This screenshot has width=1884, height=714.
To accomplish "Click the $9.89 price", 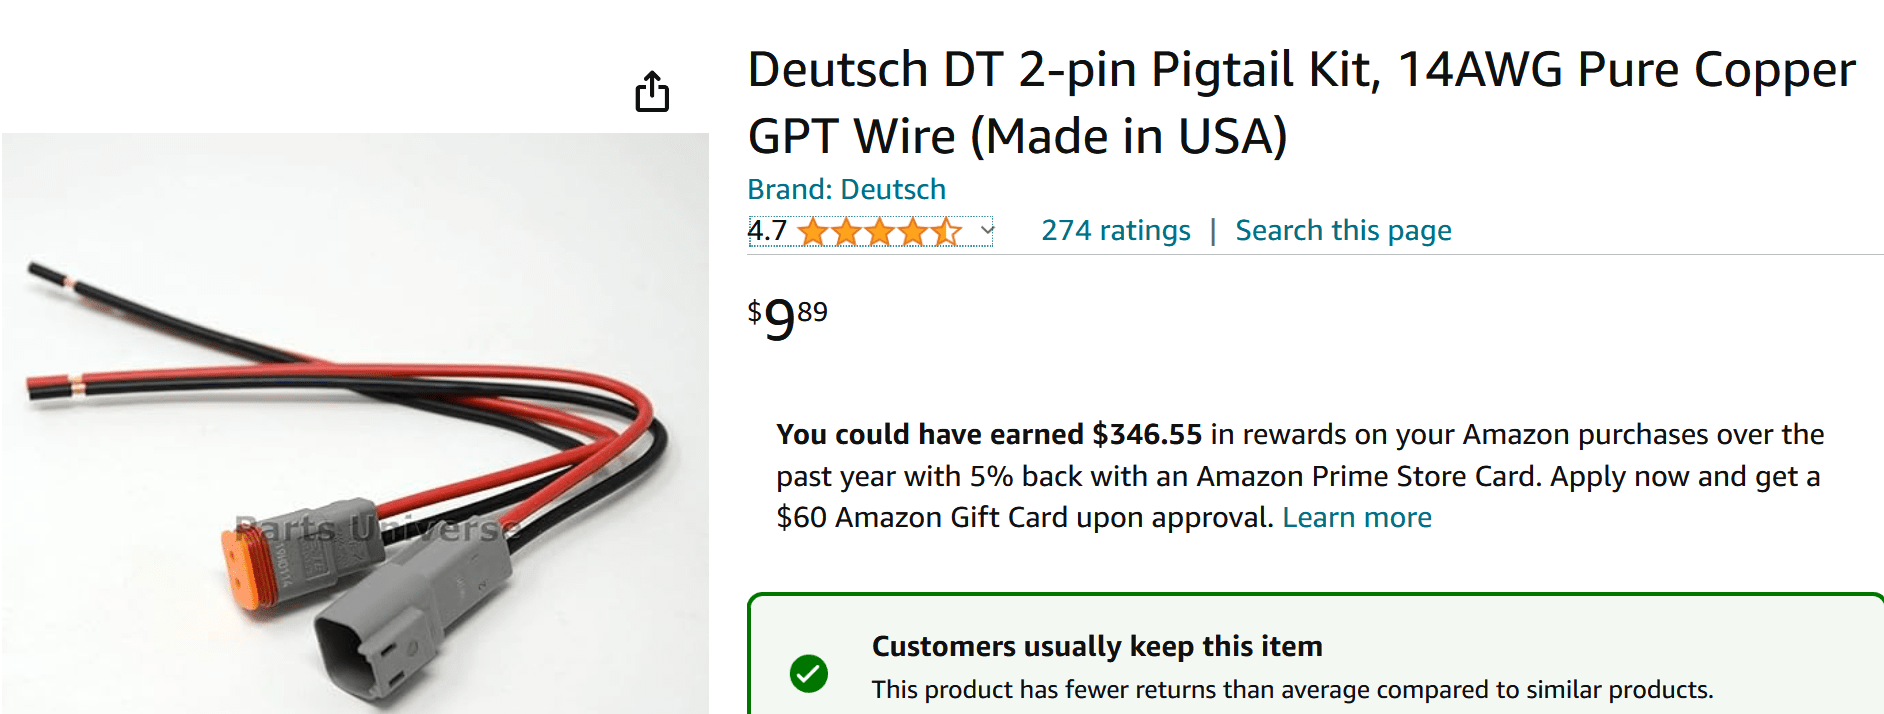I will tap(788, 319).
